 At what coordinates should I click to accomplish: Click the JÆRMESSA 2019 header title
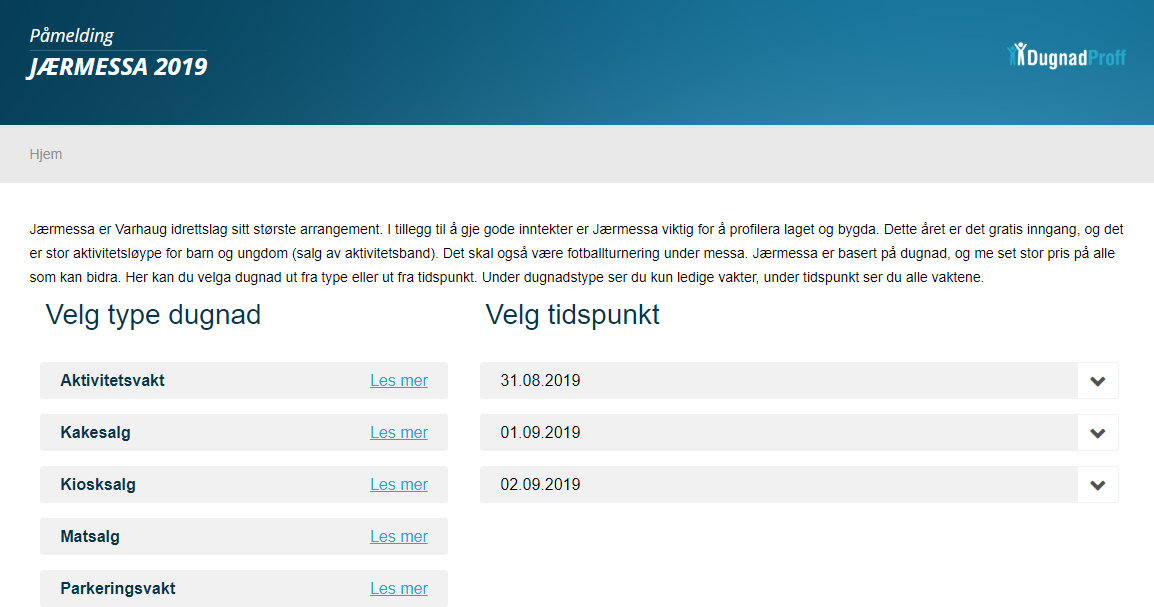(x=118, y=68)
